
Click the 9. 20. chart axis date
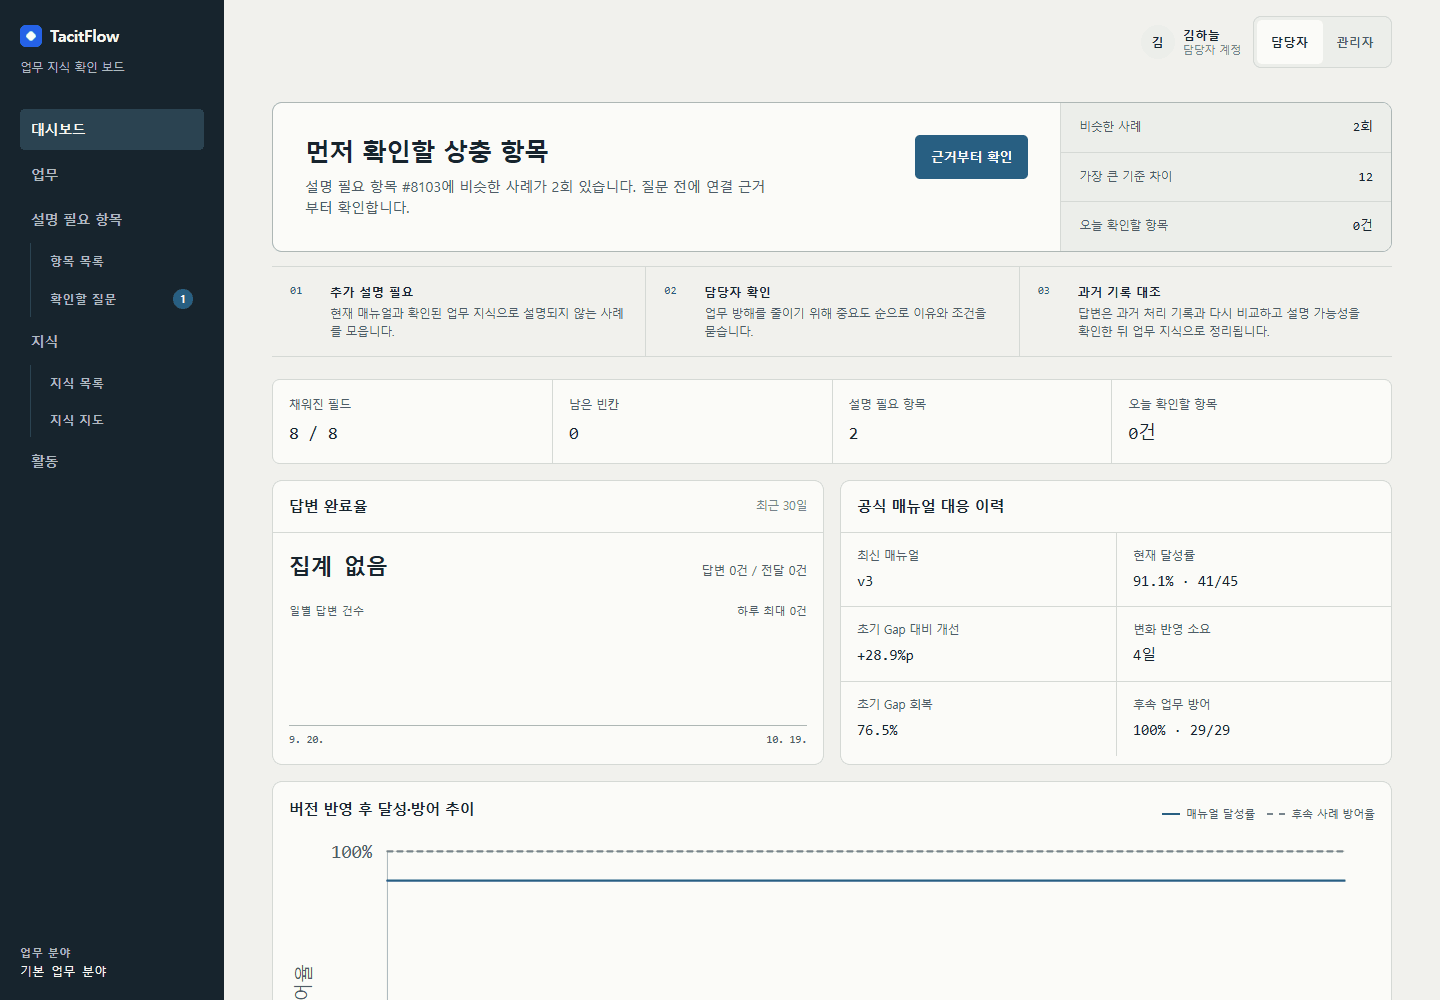coord(306,740)
